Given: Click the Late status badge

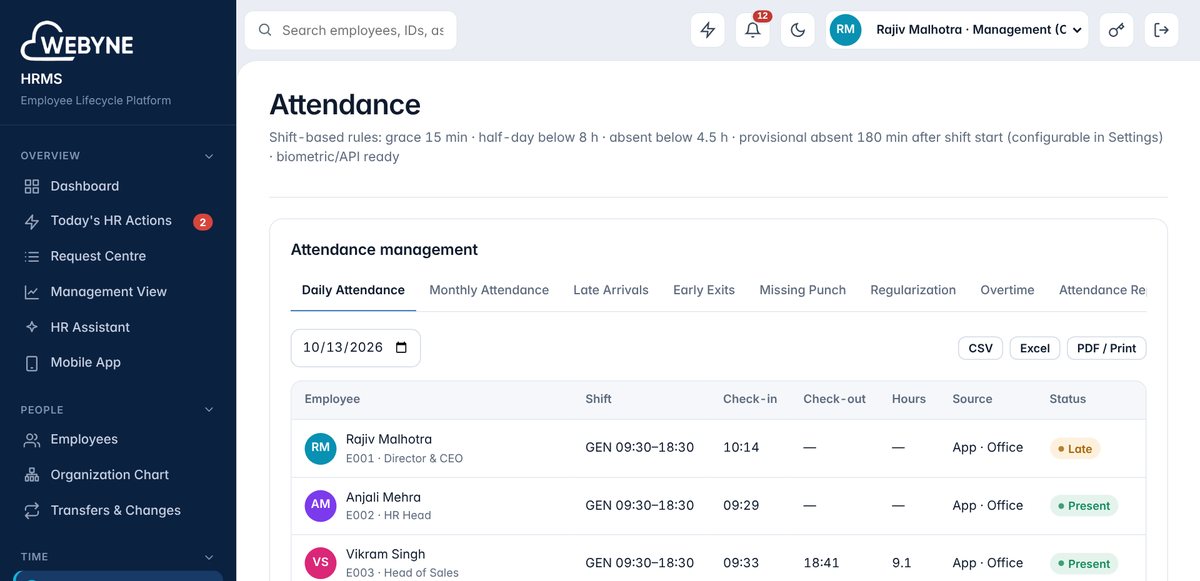Looking at the screenshot, I should tap(1075, 449).
